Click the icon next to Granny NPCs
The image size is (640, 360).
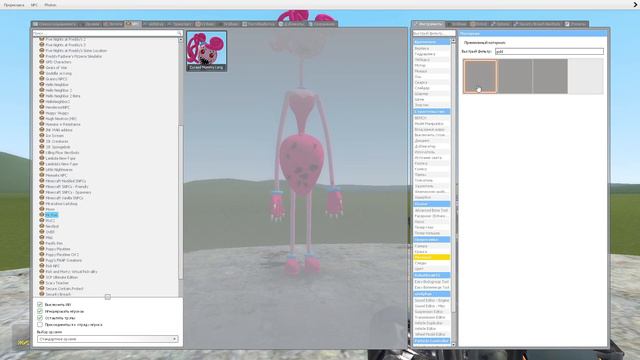pos(42,79)
